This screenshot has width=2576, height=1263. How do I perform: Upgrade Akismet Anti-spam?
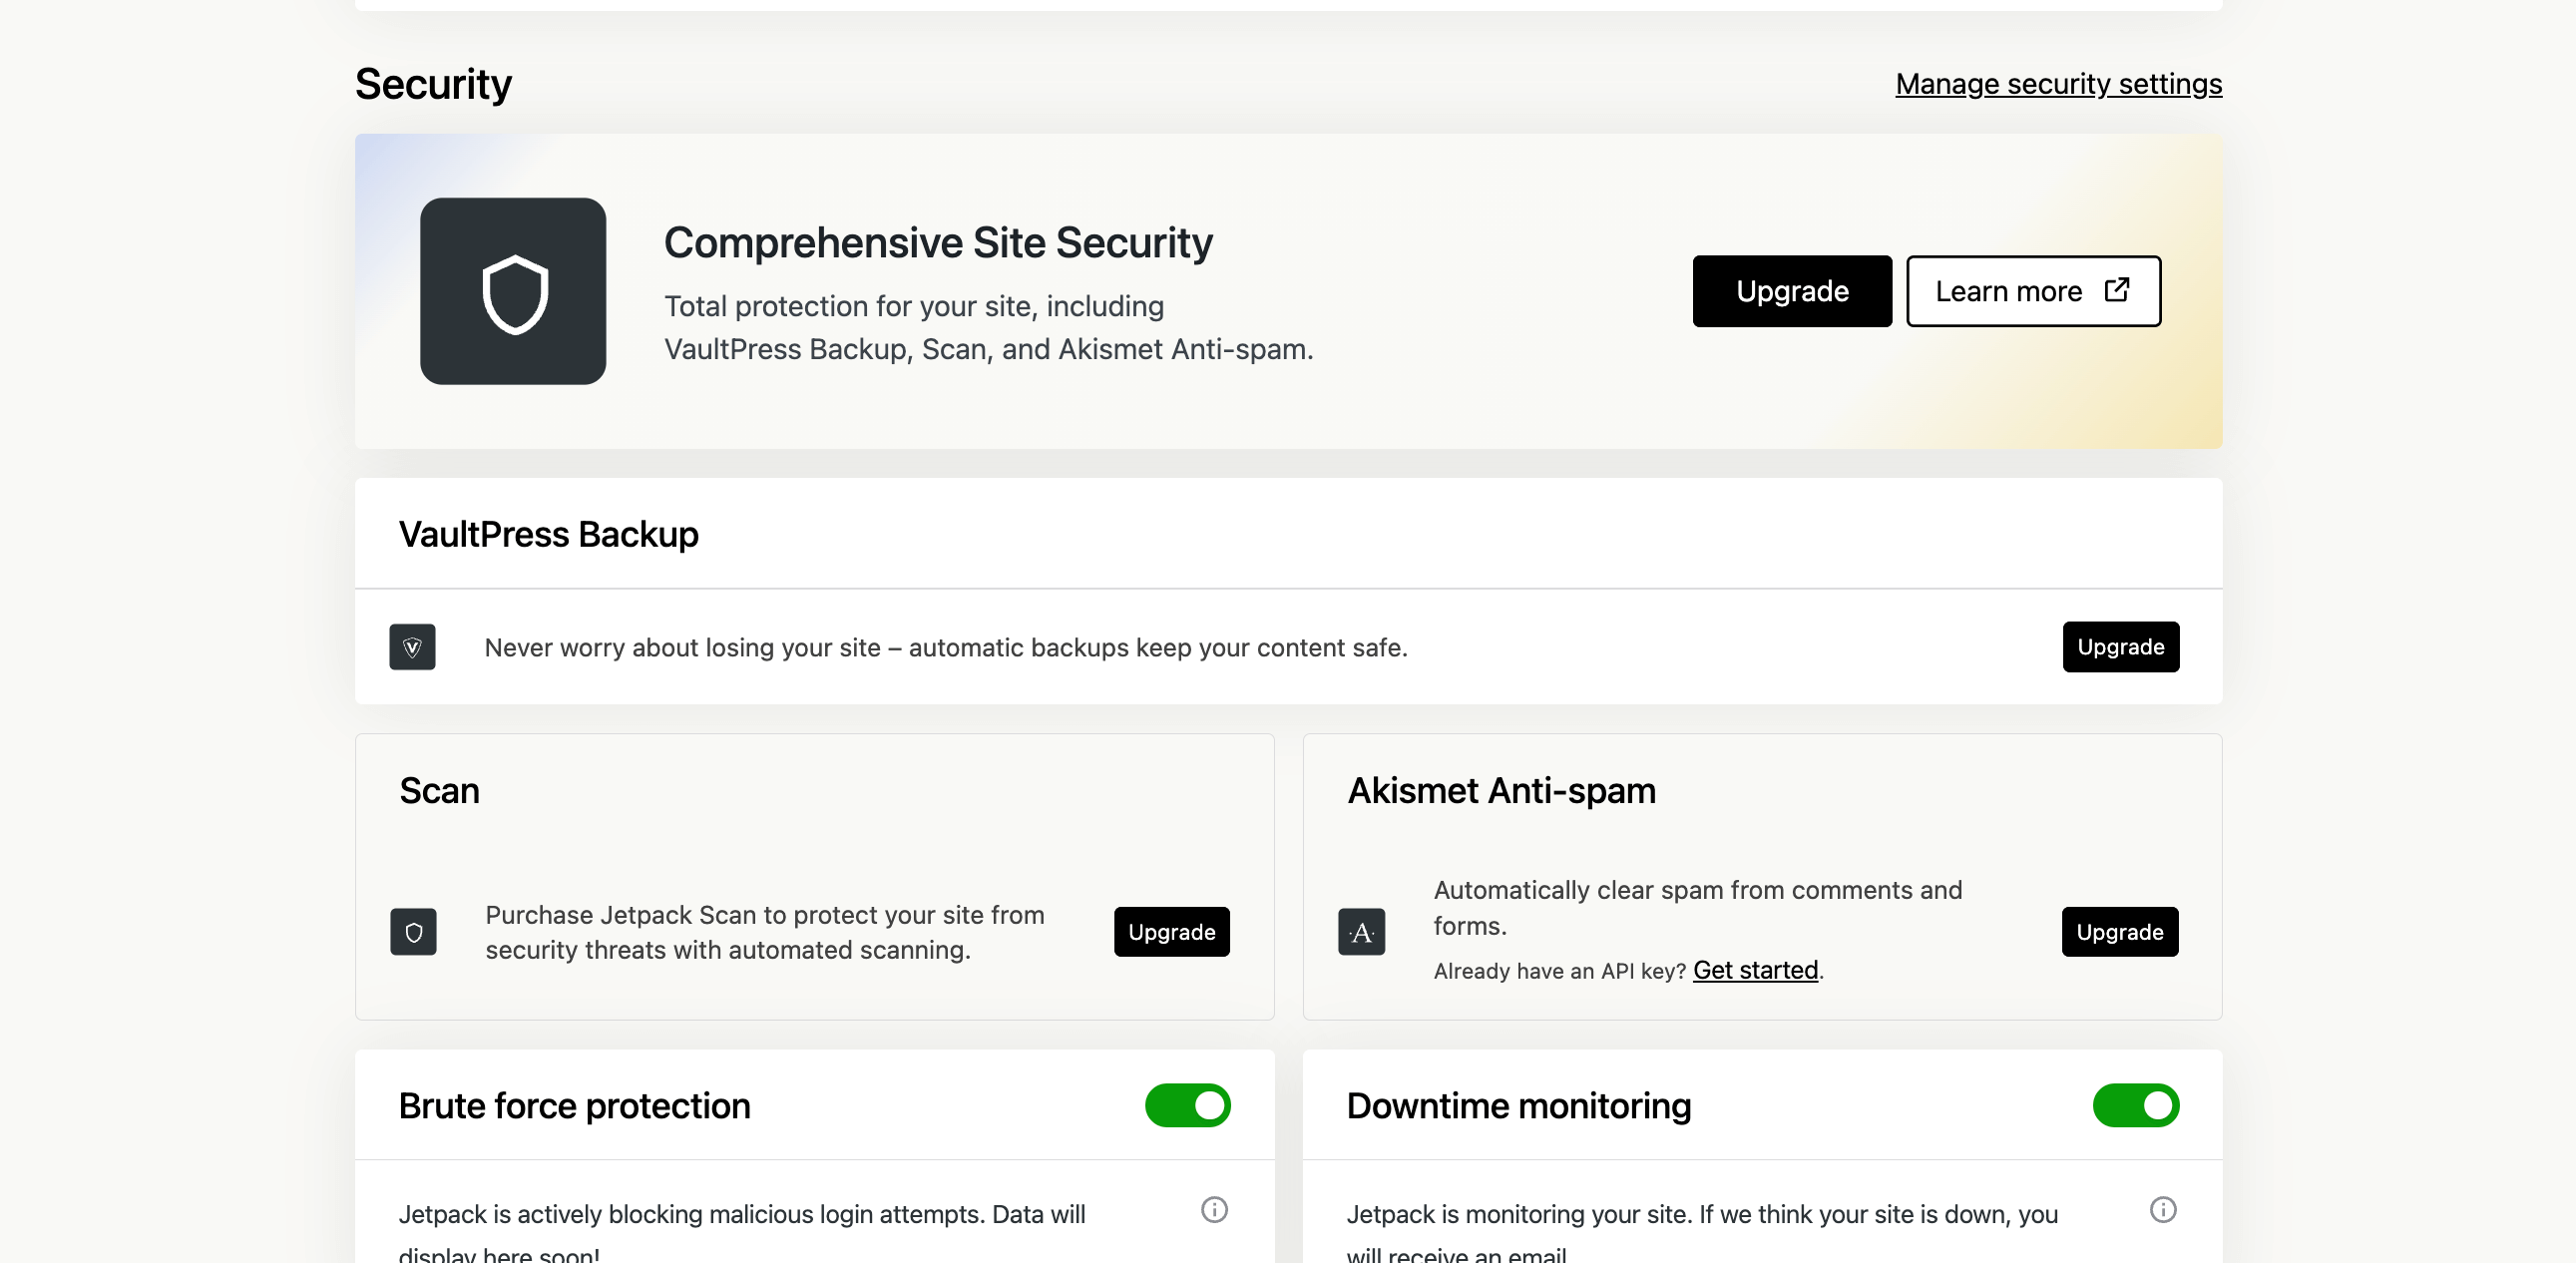tap(2119, 932)
